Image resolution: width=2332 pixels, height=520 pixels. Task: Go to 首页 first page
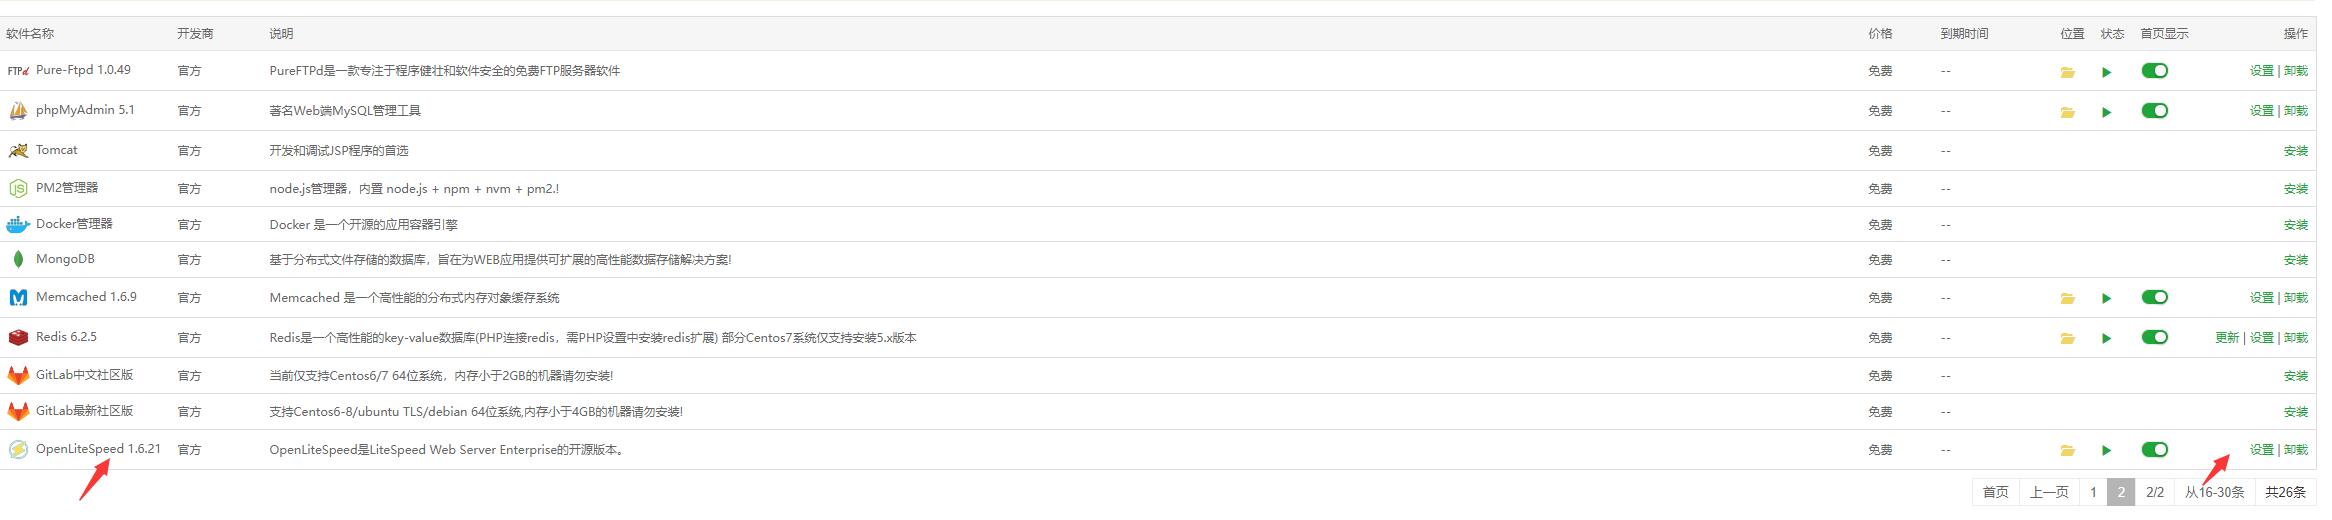[1995, 492]
